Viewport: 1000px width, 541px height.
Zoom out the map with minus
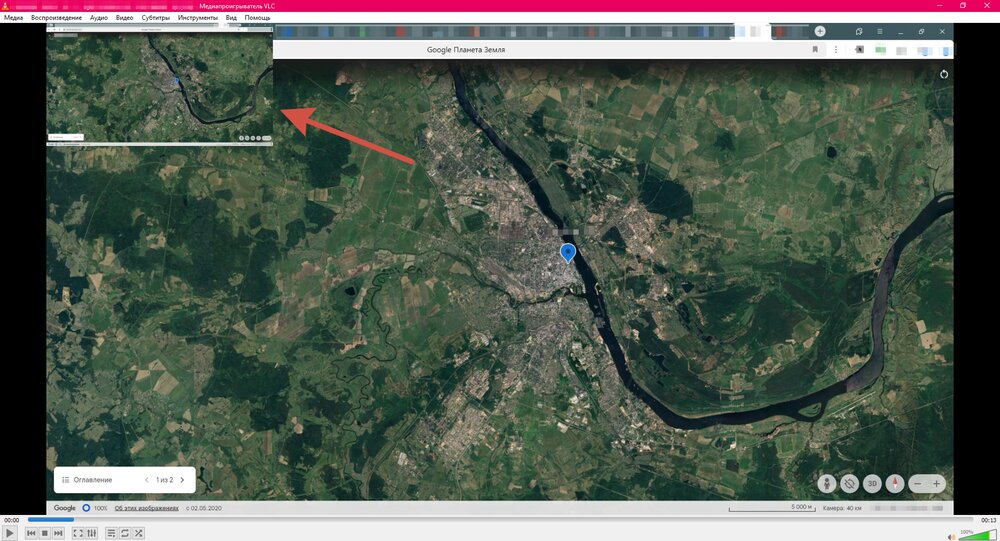(x=918, y=484)
